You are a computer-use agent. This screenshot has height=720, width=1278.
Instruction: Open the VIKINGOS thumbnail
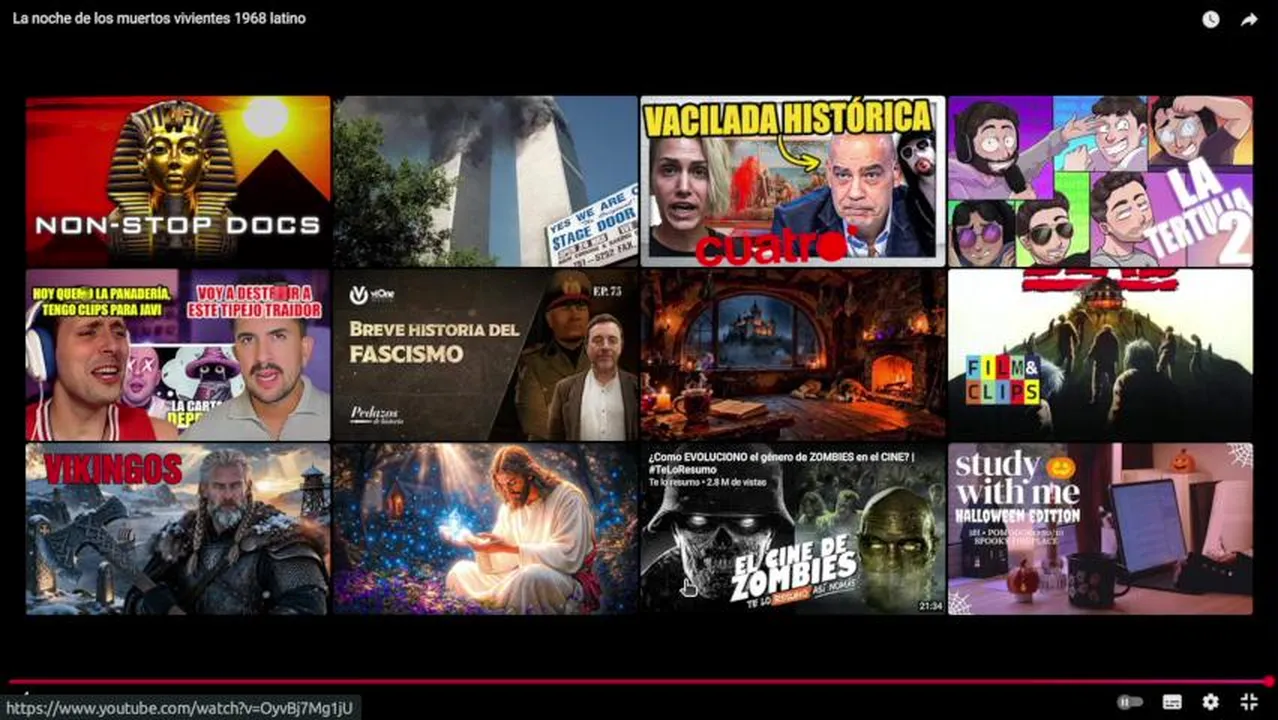(178, 529)
